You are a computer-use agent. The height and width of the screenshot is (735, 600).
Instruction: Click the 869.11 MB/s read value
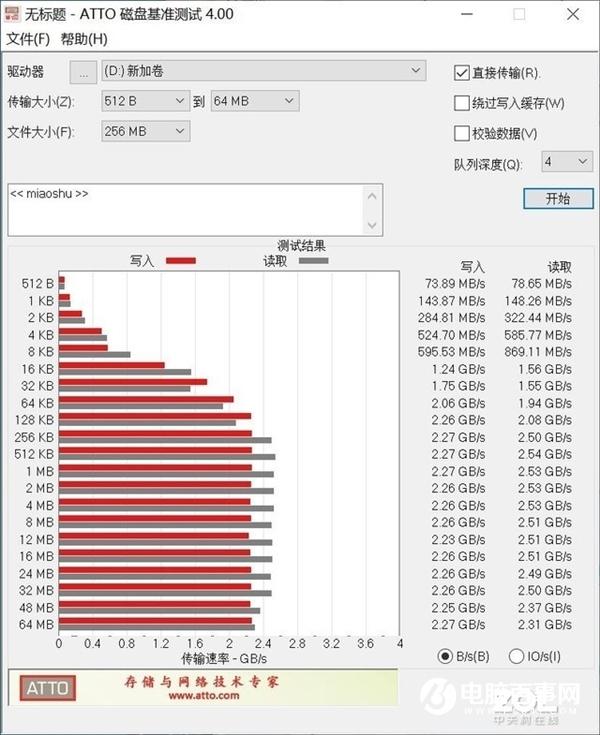[x=538, y=352]
